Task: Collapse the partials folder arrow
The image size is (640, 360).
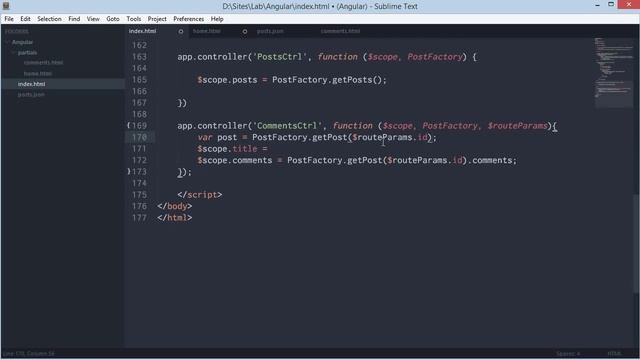Action: point(13,53)
